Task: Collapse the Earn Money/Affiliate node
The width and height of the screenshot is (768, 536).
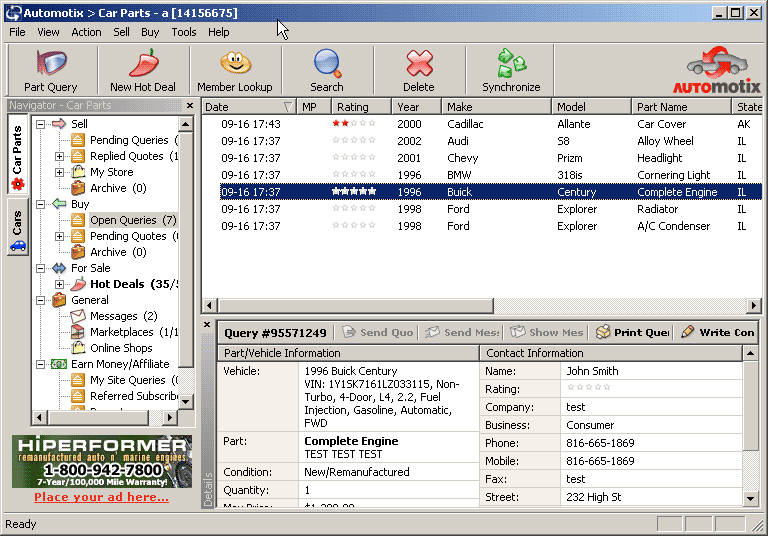Action: coord(41,364)
